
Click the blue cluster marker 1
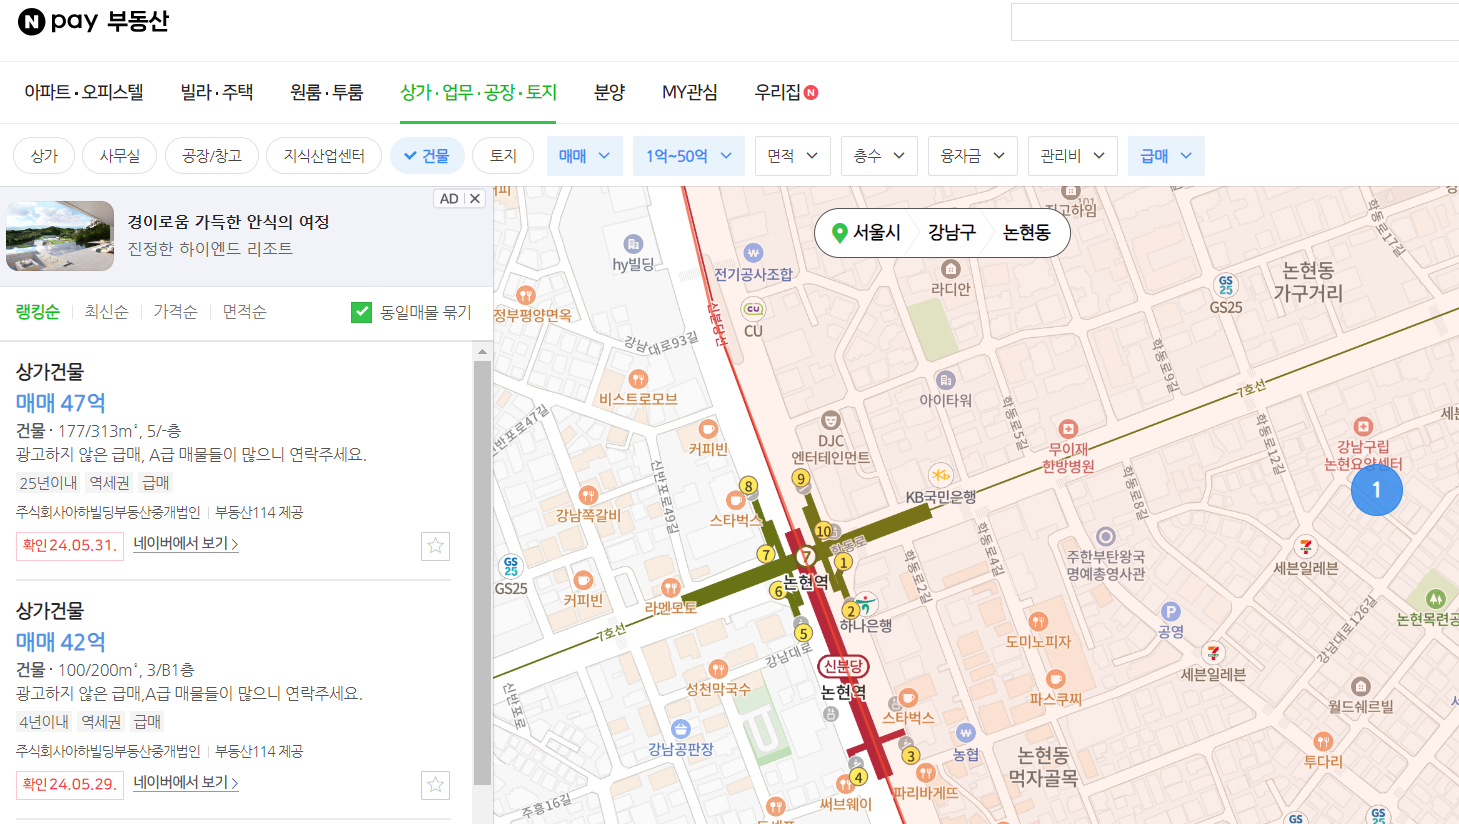(x=1377, y=490)
